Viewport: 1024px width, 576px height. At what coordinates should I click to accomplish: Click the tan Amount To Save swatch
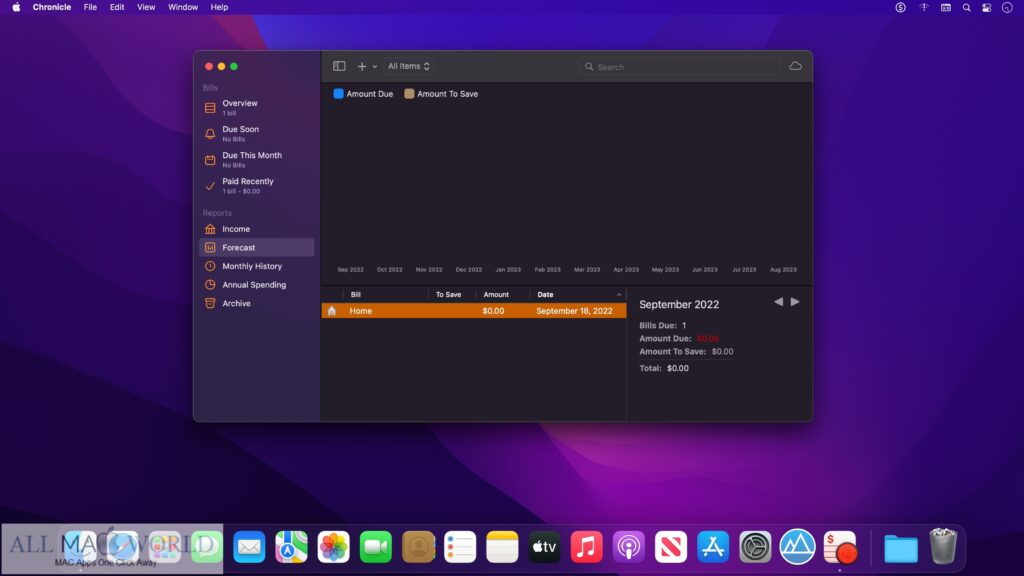coord(409,93)
